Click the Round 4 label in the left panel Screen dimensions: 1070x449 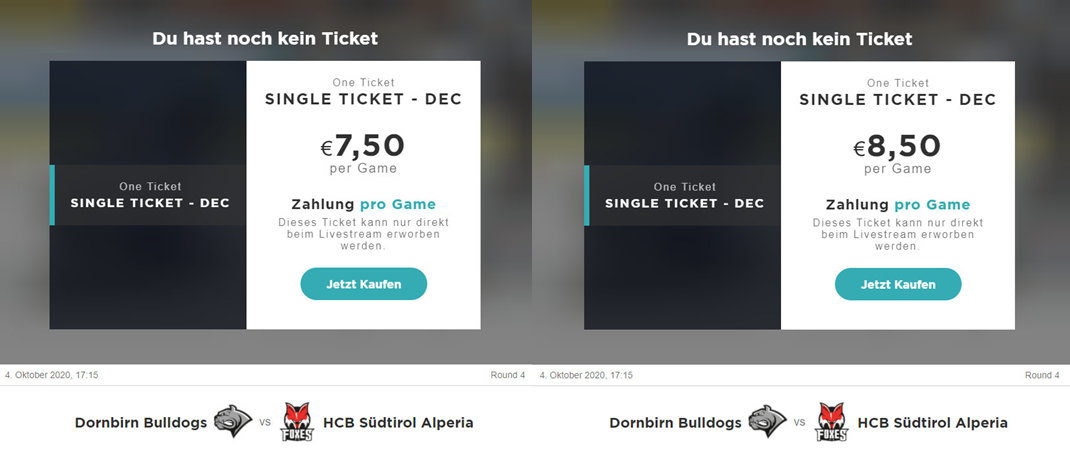click(507, 376)
